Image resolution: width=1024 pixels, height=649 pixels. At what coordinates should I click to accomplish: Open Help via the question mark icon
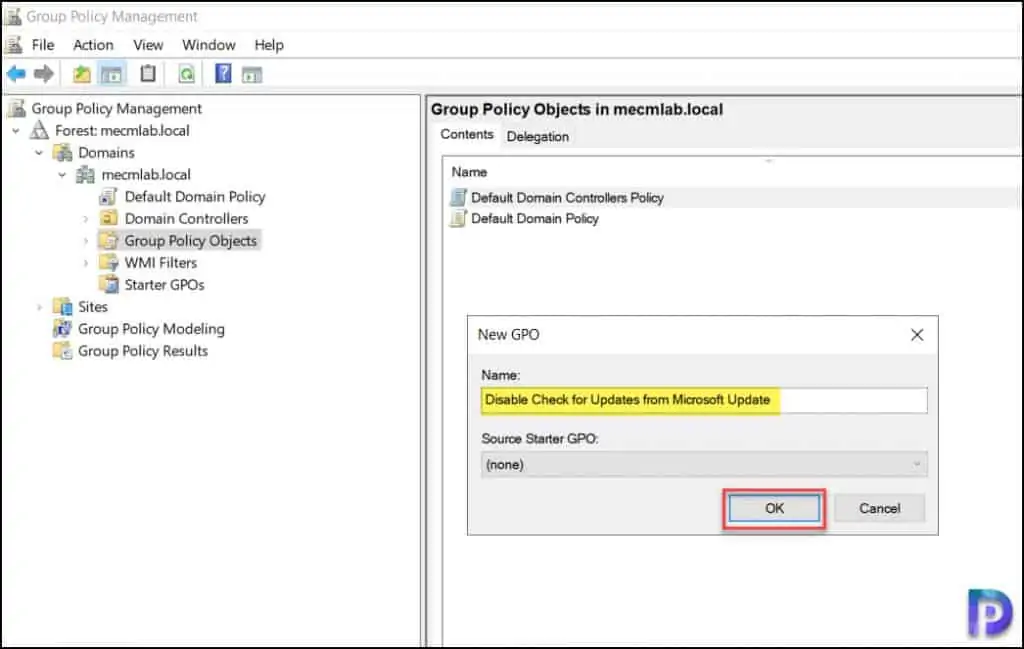[x=223, y=74]
